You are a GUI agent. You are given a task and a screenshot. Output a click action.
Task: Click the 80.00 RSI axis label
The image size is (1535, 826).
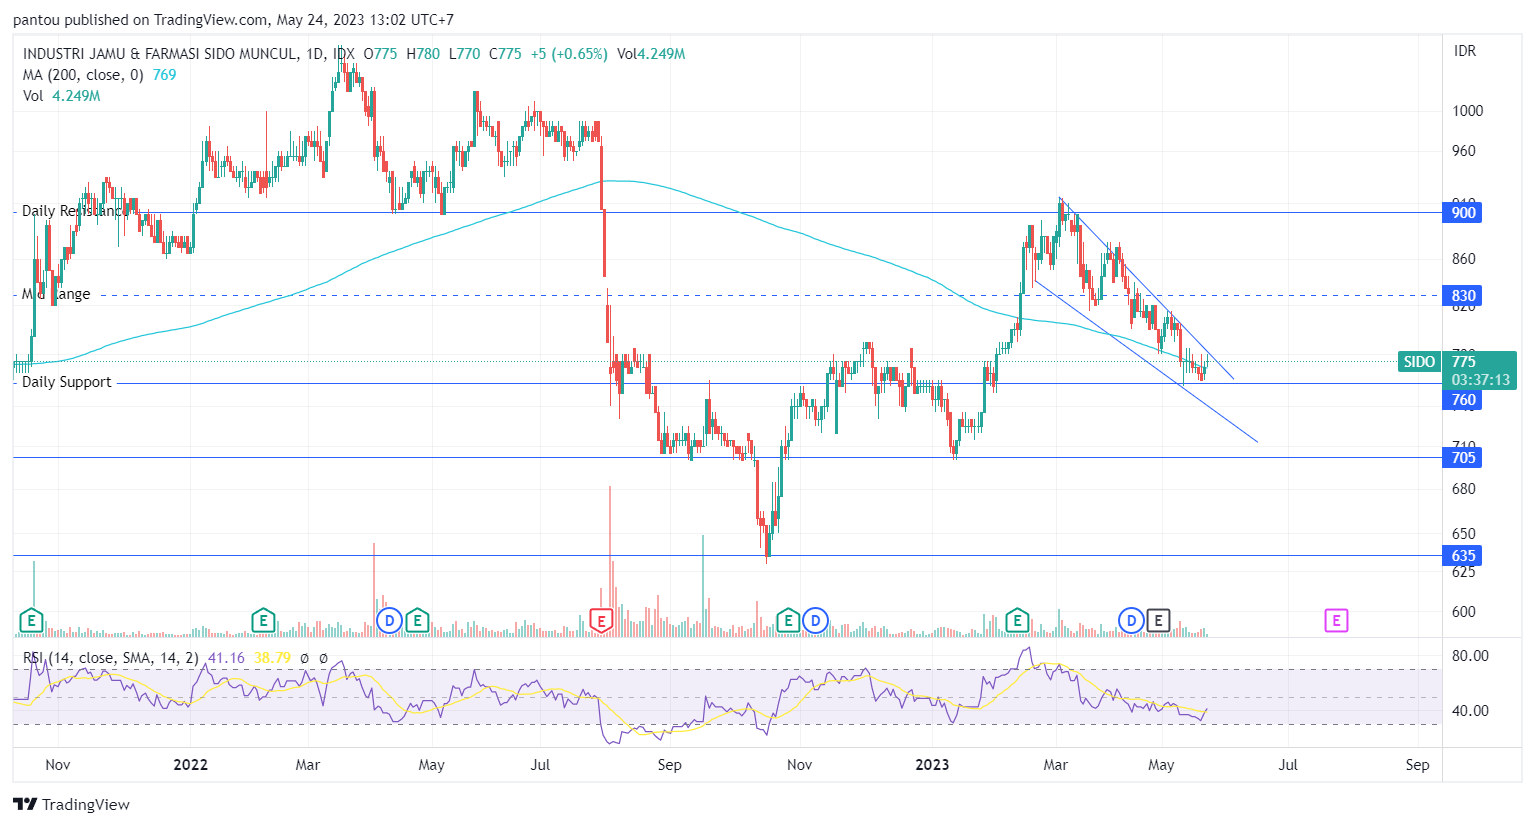[1470, 656]
